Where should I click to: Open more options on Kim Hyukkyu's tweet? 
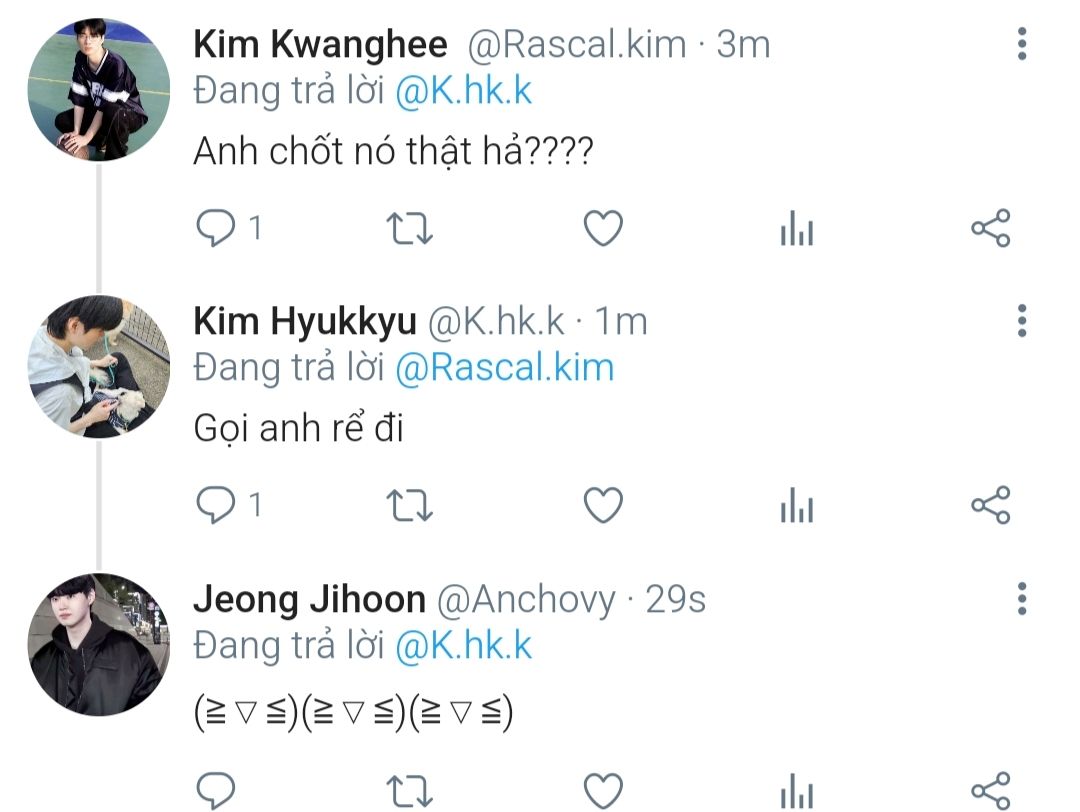click(x=1021, y=321)
